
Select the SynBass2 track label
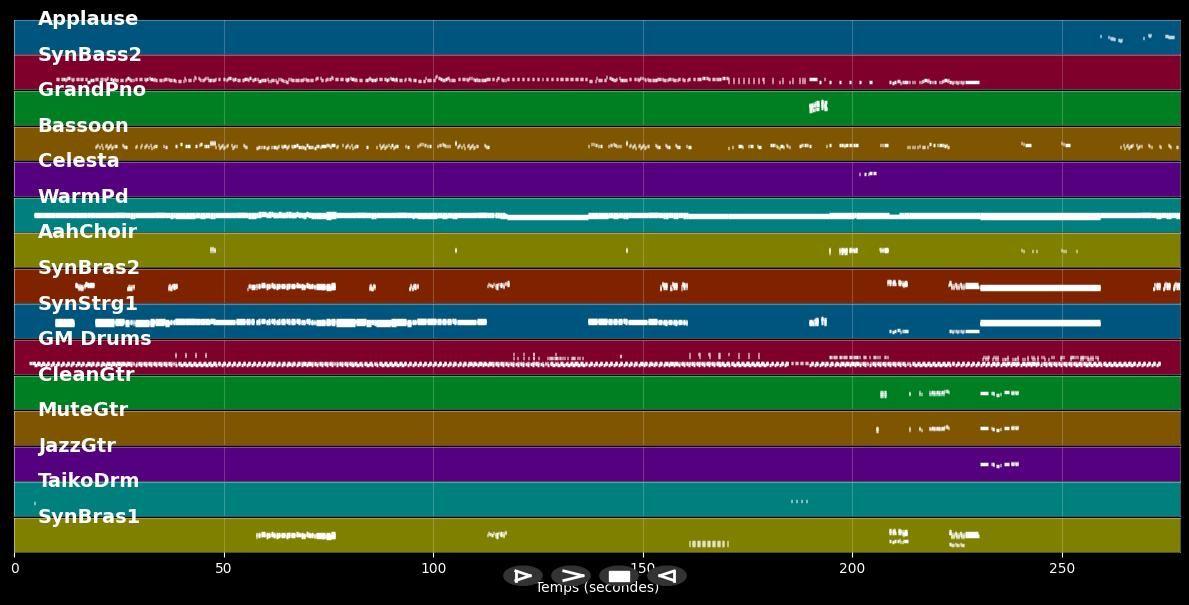click(x=90, y=55)
